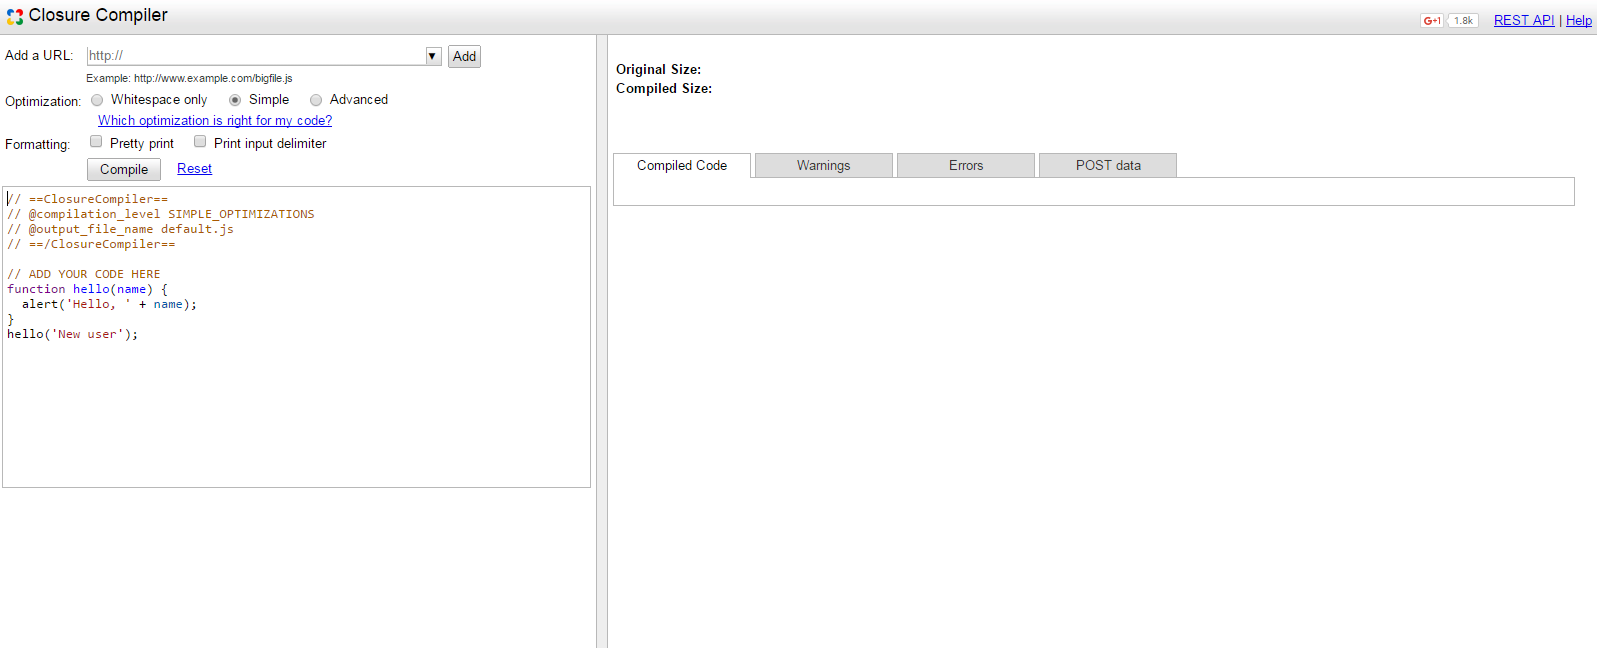This screenshot has width=1597, height=648.
Task: Click the Google +1 button
Action: tap(1432, 20)
